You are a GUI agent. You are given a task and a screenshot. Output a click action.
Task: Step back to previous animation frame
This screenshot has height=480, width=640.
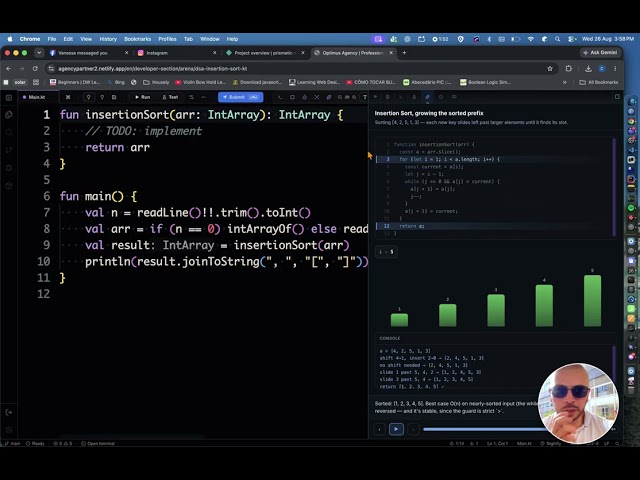(x=379, y=429)
